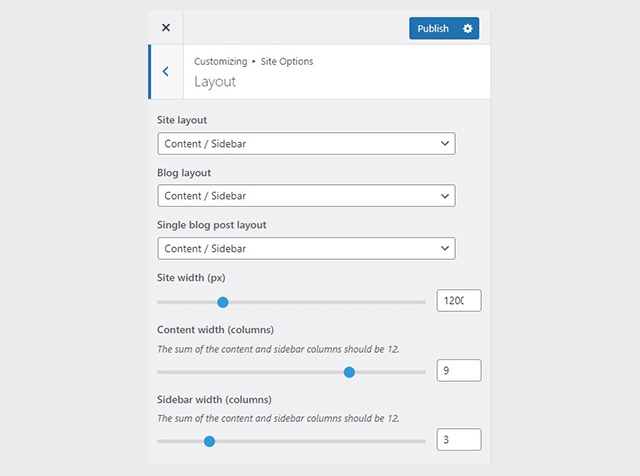Focus the Site width 1200 input field

tap(459, 300)
